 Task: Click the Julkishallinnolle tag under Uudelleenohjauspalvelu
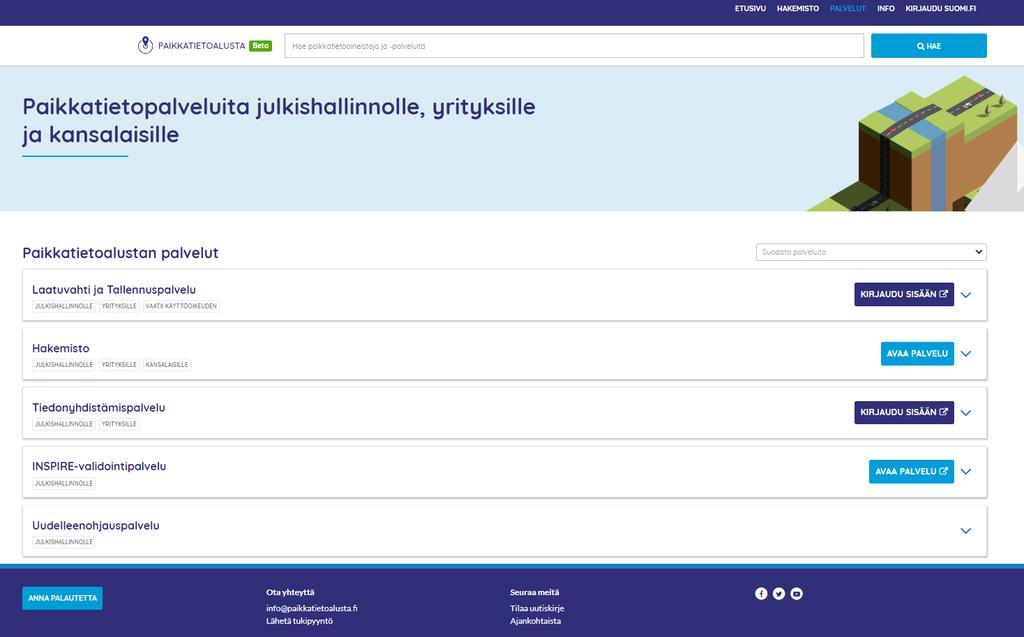64,542
